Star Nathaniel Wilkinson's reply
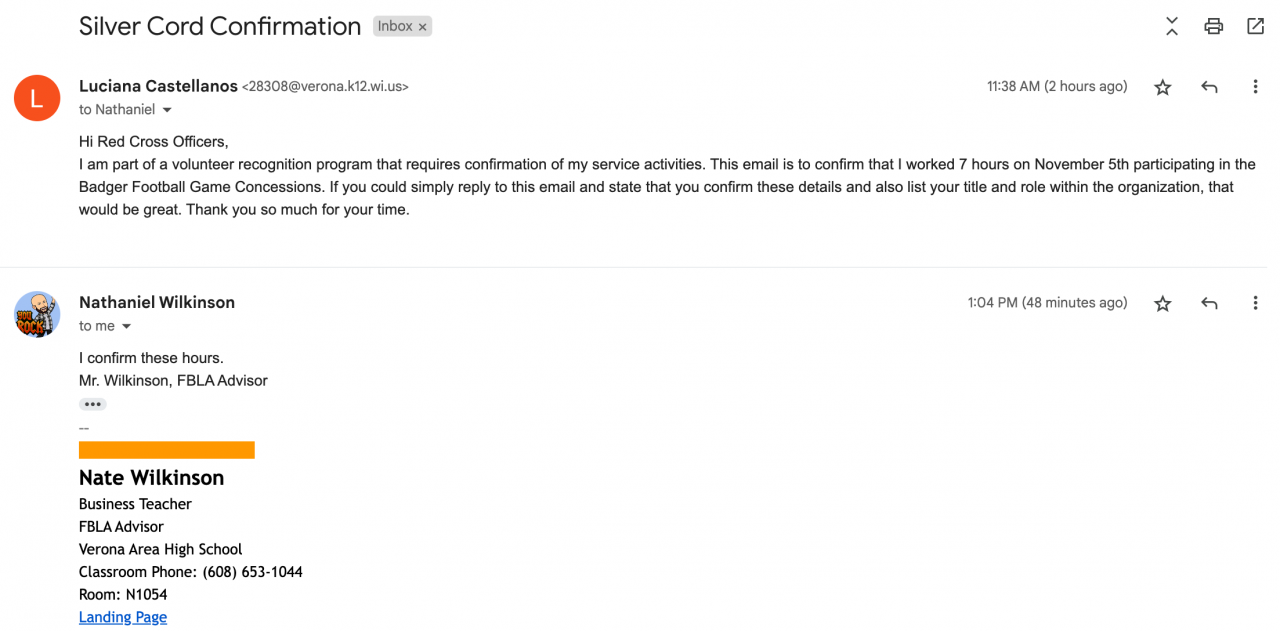Screen dimensions: 1280x631 (x=1162, y=303)
